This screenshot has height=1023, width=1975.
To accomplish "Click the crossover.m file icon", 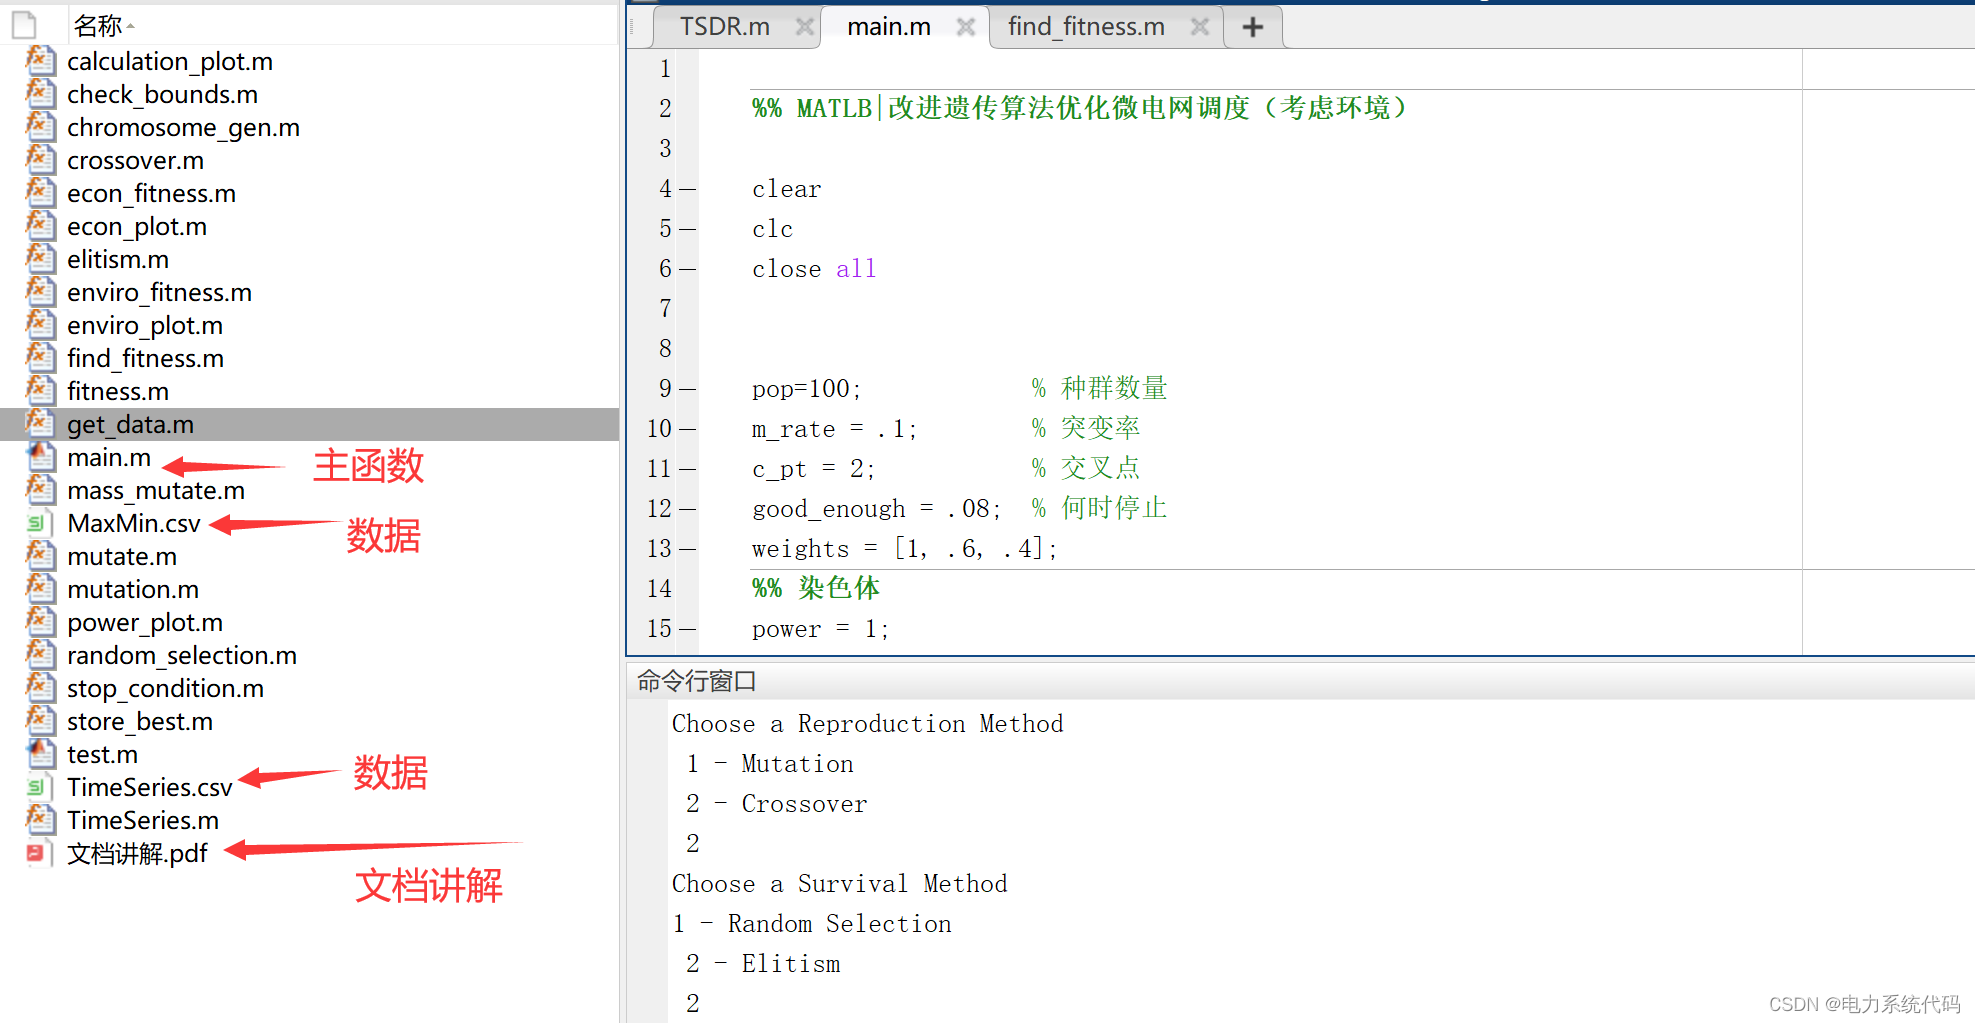I will pos(40,160).
